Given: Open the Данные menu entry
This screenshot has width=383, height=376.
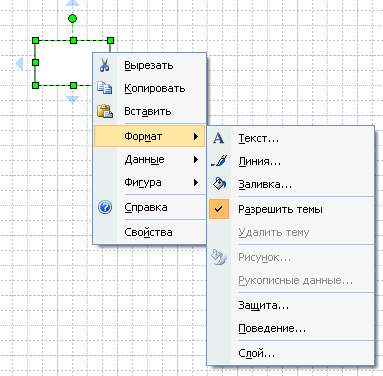Looking at the screenshot, I should [150, 159].
